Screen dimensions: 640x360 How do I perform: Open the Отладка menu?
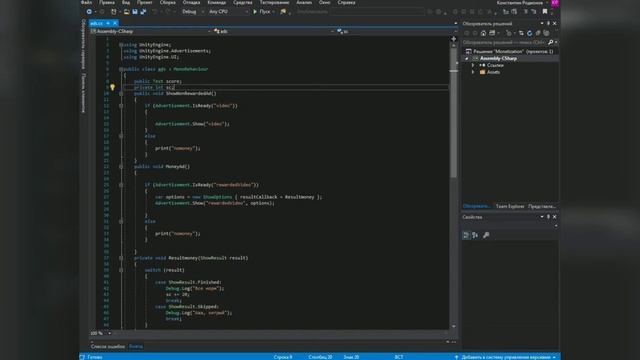[191, 2]
